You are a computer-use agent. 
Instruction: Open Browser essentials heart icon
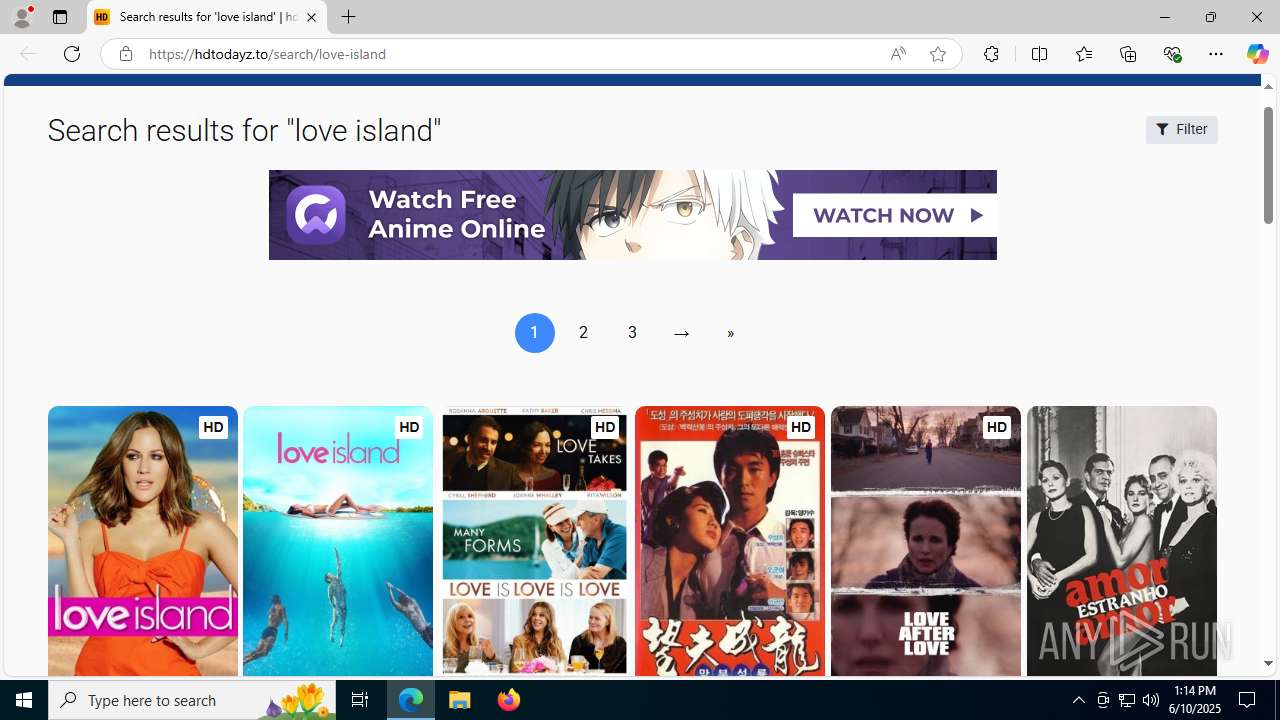coord(1172,54)
